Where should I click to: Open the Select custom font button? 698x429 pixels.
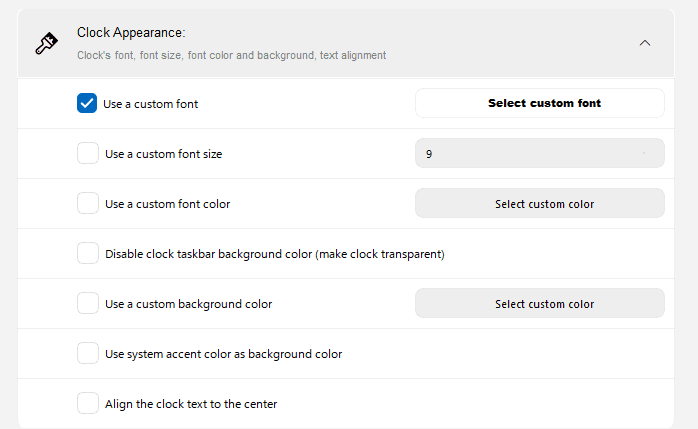(540, 103)
